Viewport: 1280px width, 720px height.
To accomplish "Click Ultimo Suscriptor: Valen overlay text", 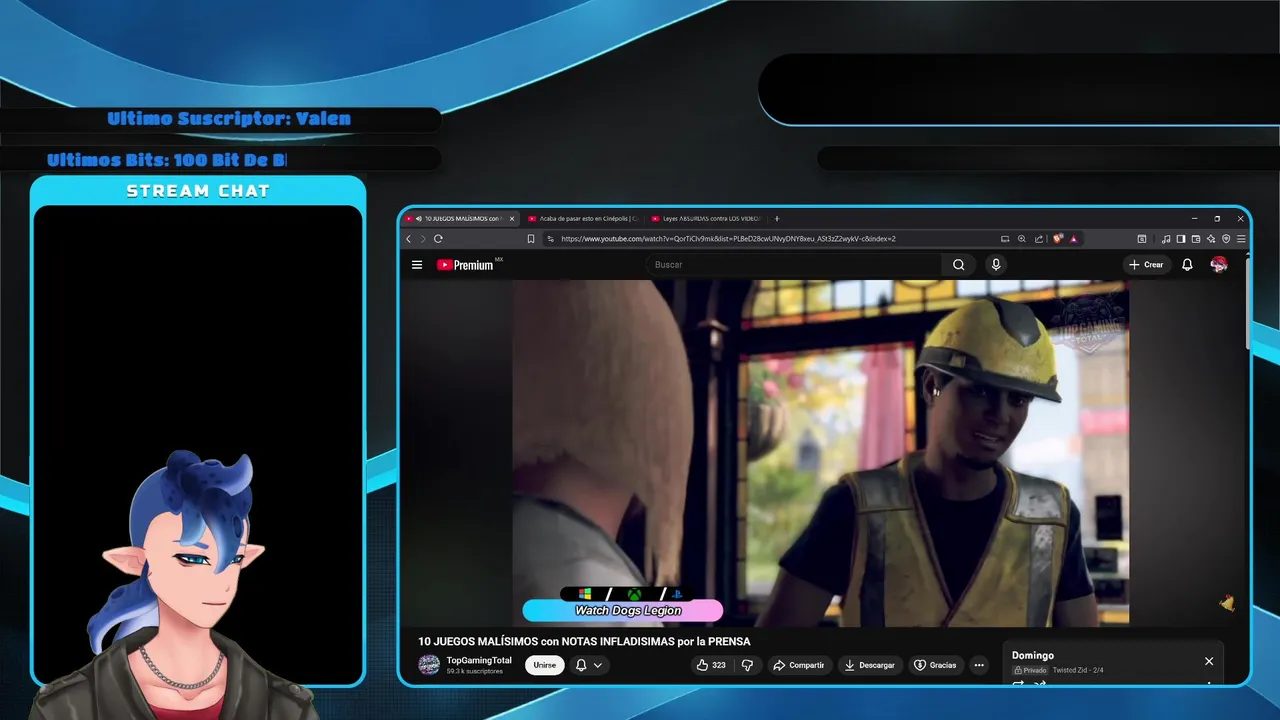I will pos(229,119).
